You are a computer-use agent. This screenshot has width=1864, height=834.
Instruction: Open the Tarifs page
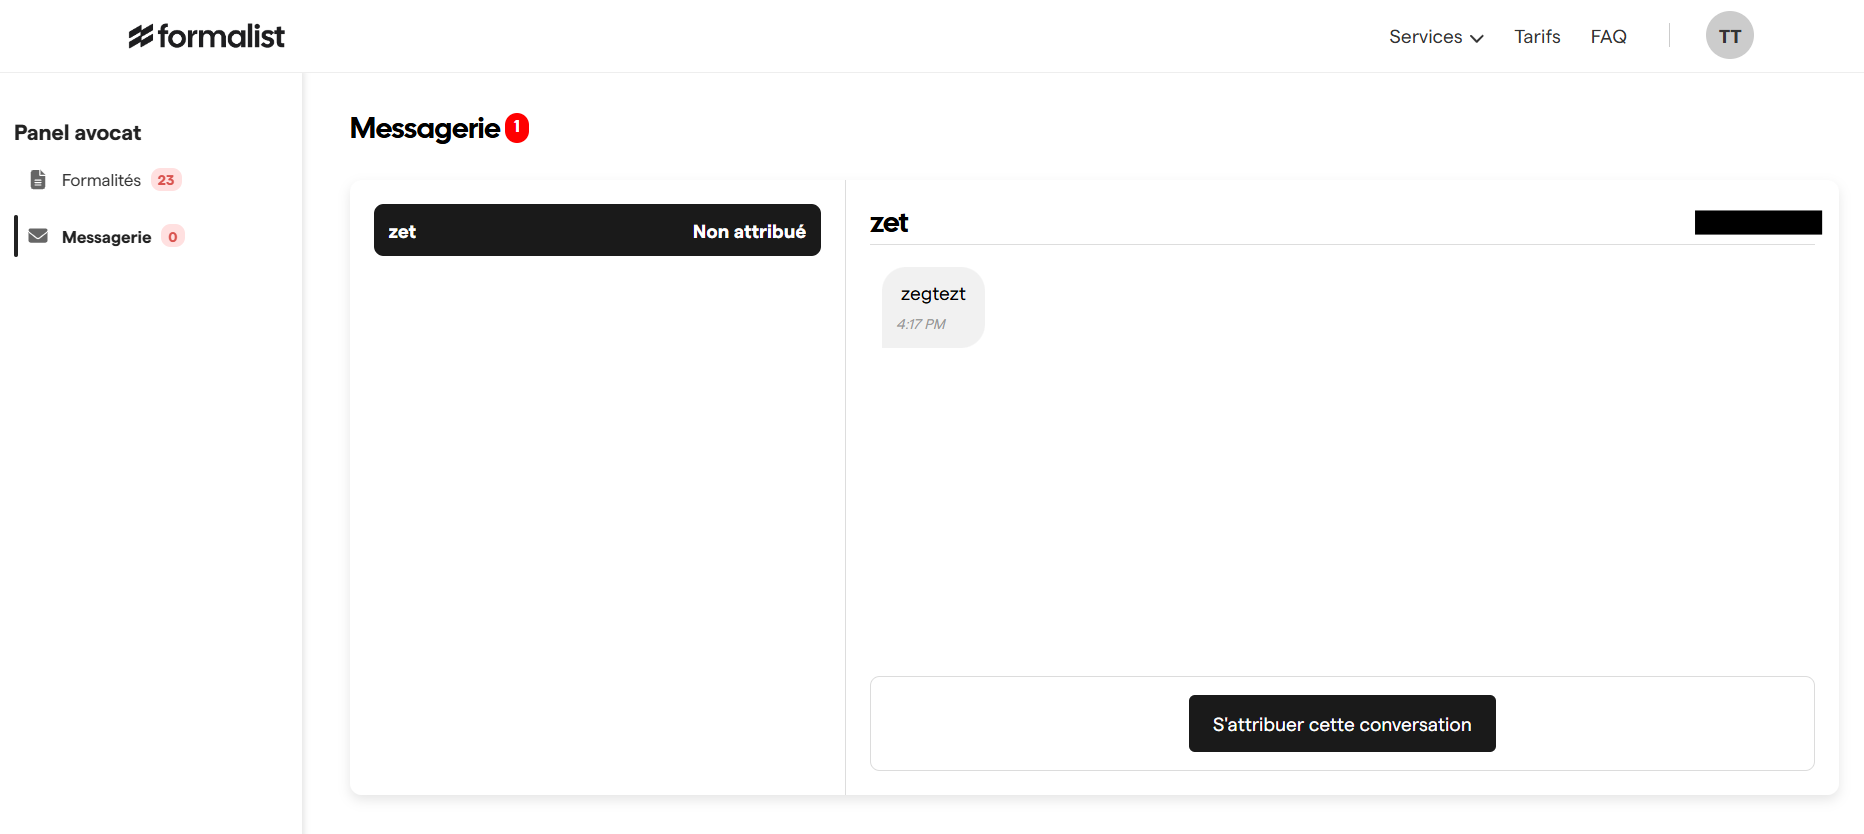(x=1537, y=37)
